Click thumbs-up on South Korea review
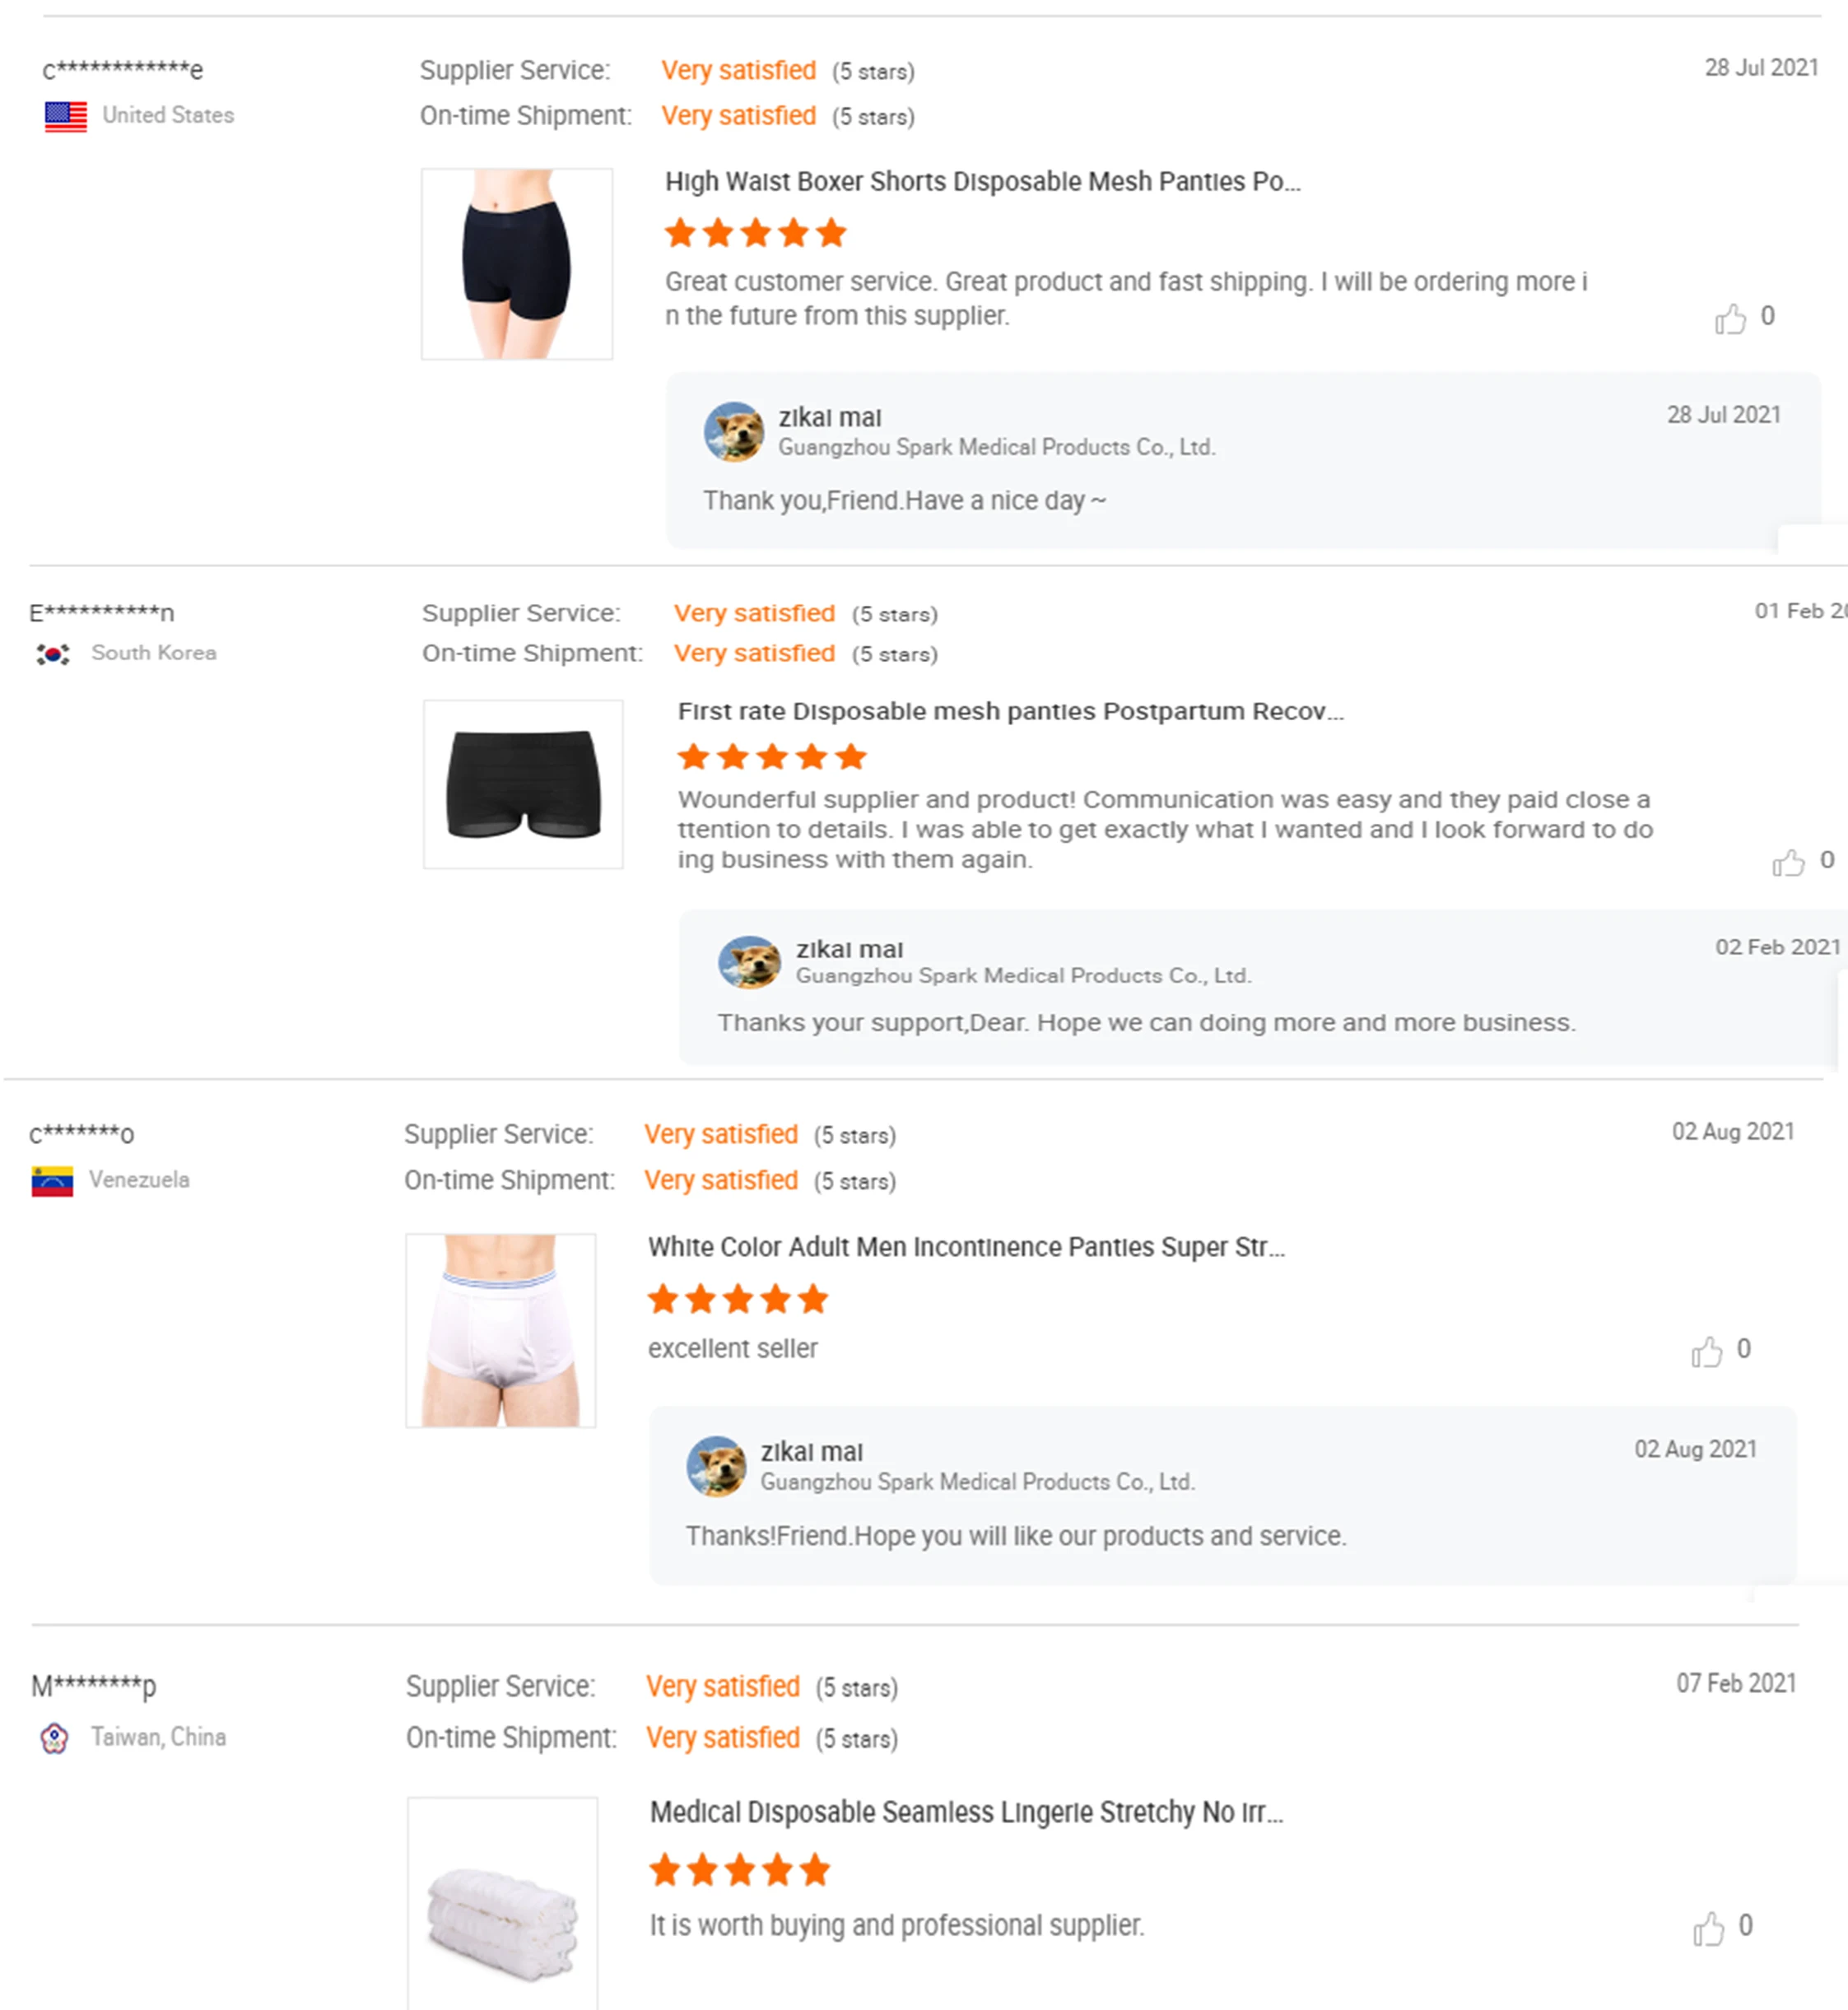Image resolution: width=1848 pixels, height=2010 pixels. pos(1788,862)
